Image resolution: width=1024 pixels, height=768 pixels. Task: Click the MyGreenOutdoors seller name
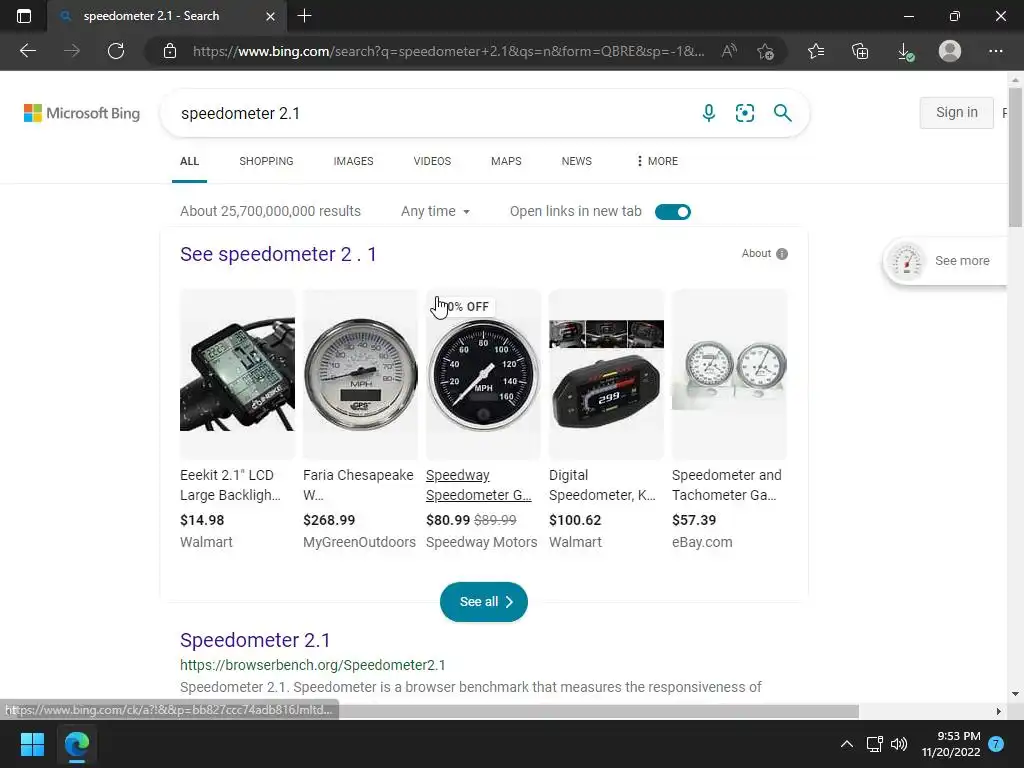[x=359, y=542]
